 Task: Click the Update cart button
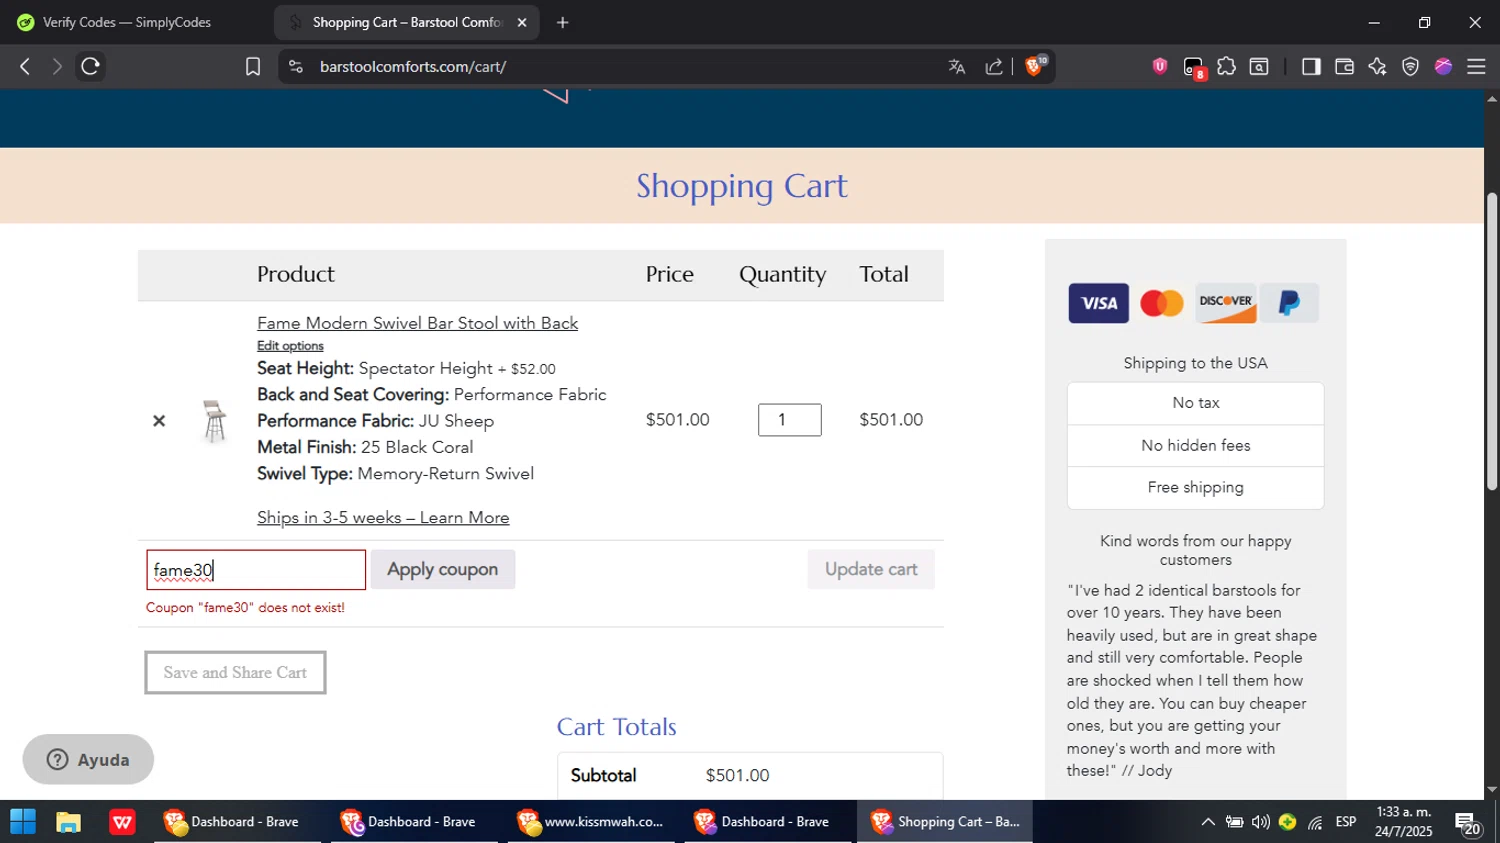click(871, 569)
